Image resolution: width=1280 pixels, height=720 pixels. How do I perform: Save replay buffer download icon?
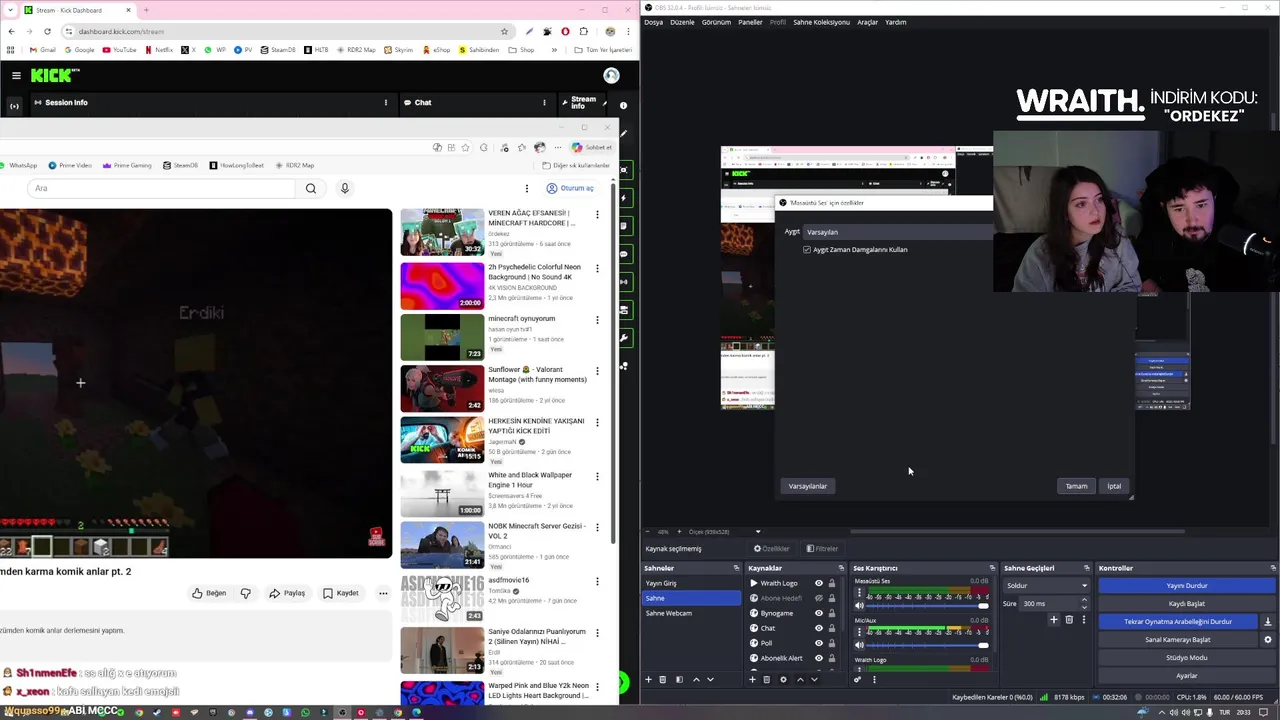pos(1268,622)
